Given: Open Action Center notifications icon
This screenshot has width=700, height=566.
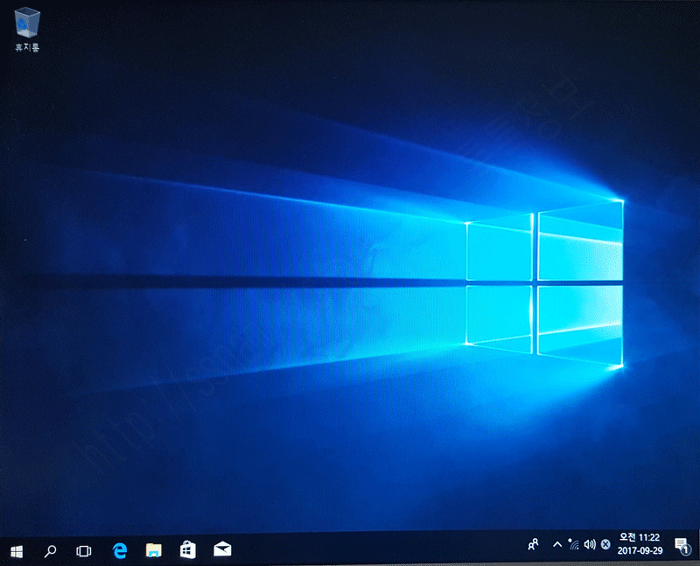Looking at the screenshot, I should [x=682, y=546].
